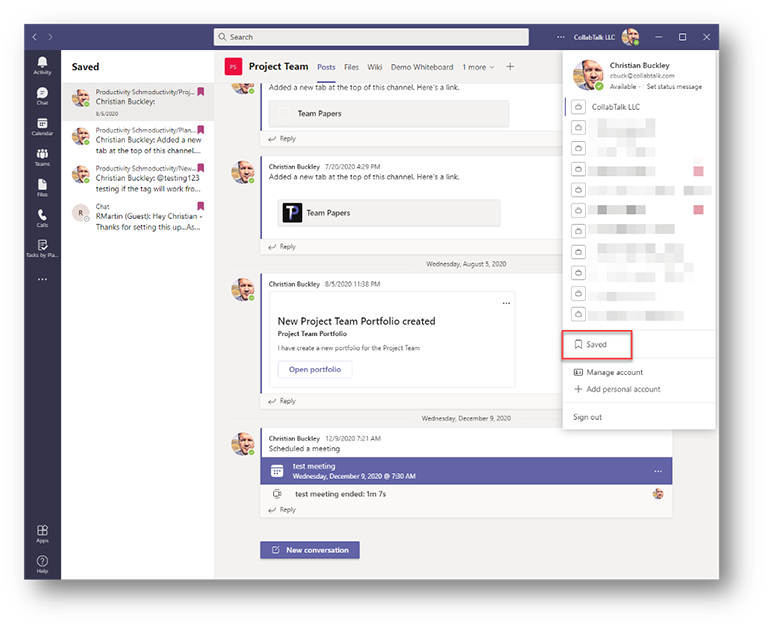Switch to the Wiki tab
Image resolution: width=768 pixels, height=628 pixels.
click(375, 67)
